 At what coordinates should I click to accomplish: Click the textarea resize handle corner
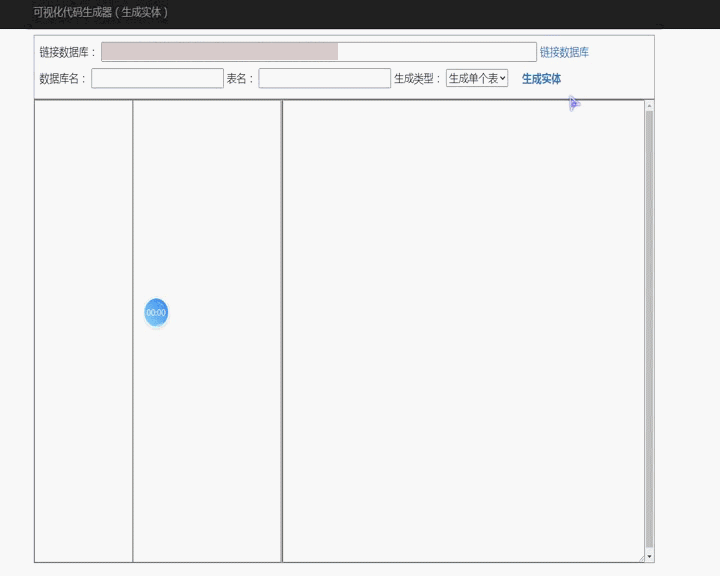pyautogui.click(x=641, y=558)
